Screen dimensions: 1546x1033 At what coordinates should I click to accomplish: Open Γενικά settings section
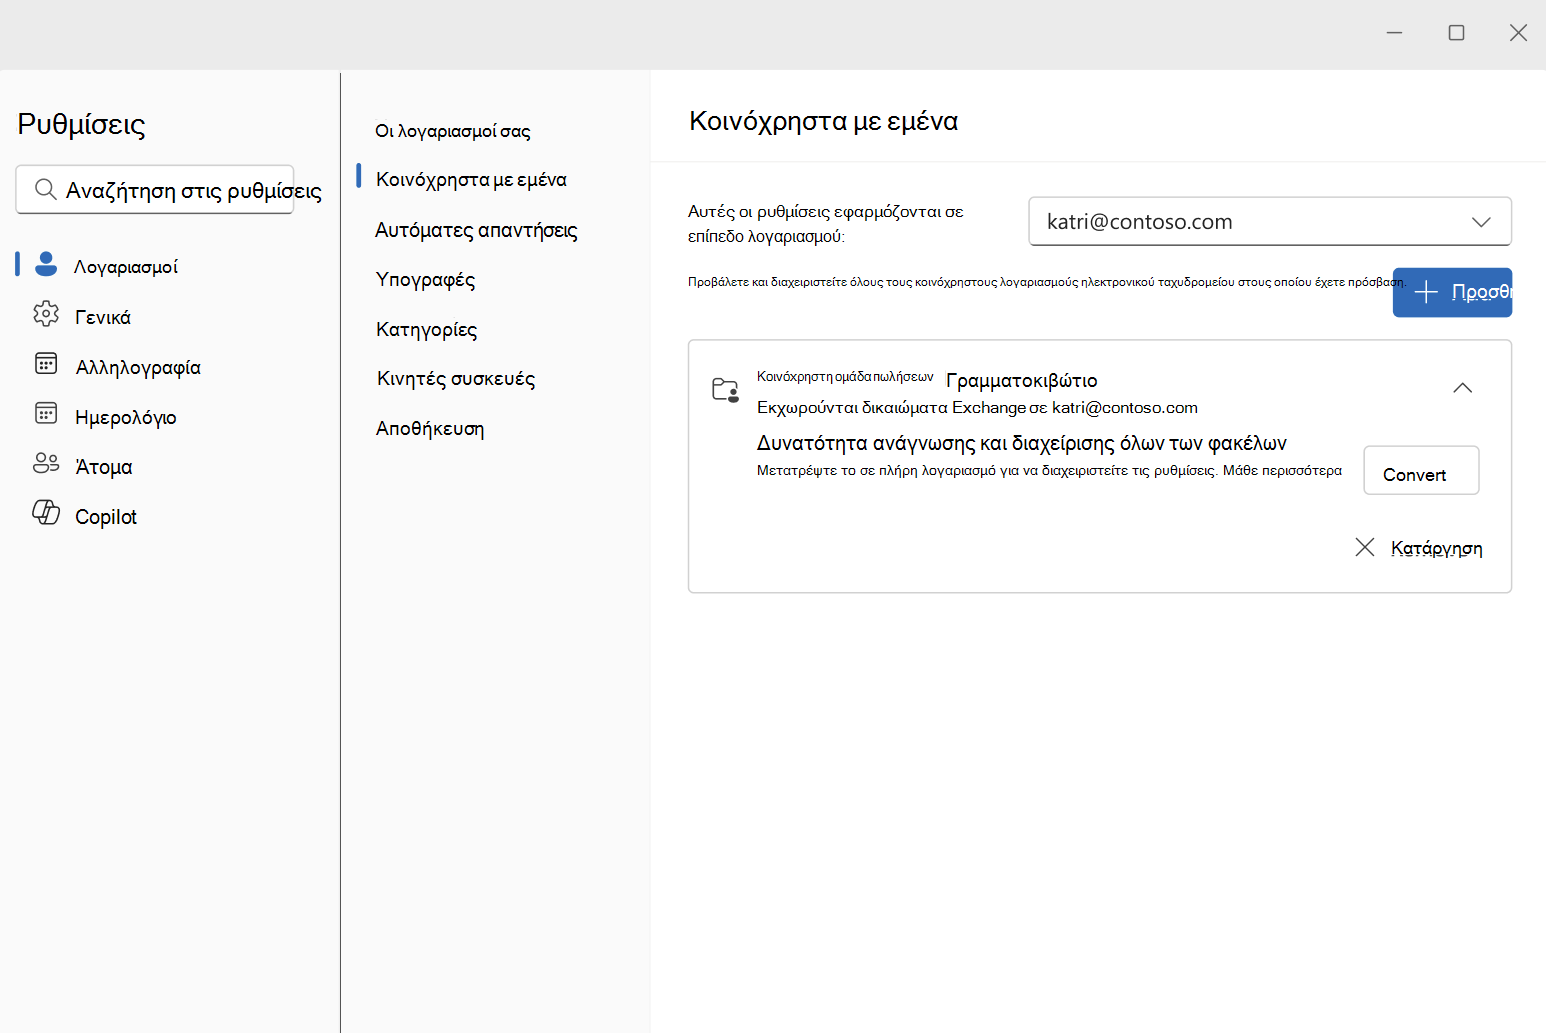tap(103, 316)
